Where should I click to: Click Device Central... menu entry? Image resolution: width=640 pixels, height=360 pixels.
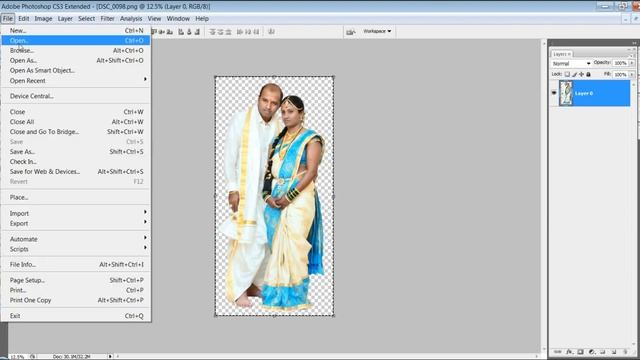tap(76, 96)
